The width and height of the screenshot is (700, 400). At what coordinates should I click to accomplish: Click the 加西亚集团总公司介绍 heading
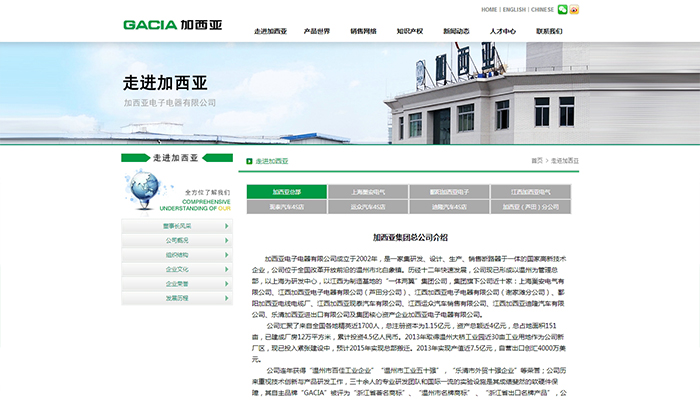(x=410, y=238)
